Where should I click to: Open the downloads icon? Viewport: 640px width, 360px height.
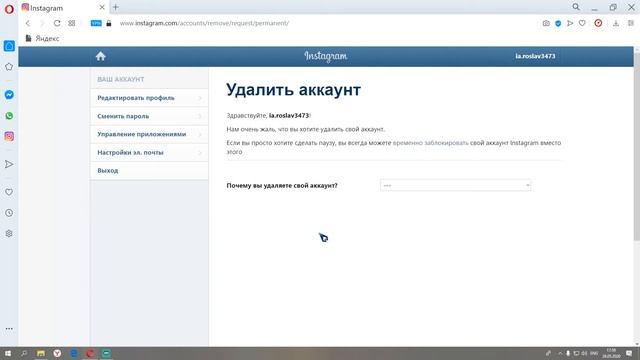tap(616, 23)
